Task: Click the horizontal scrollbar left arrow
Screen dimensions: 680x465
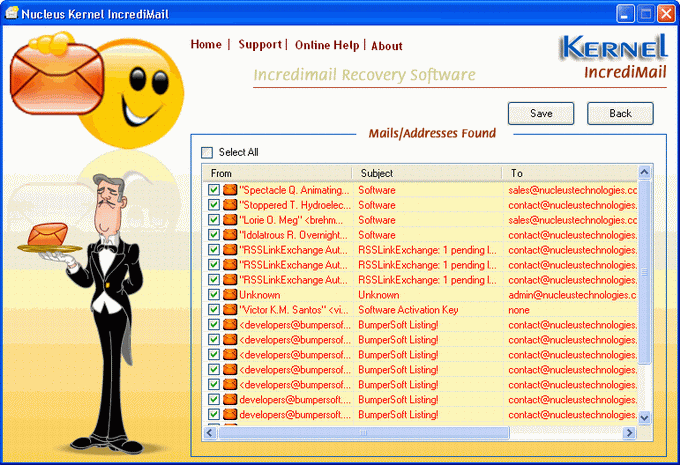Action: click(x=210, y=432)
